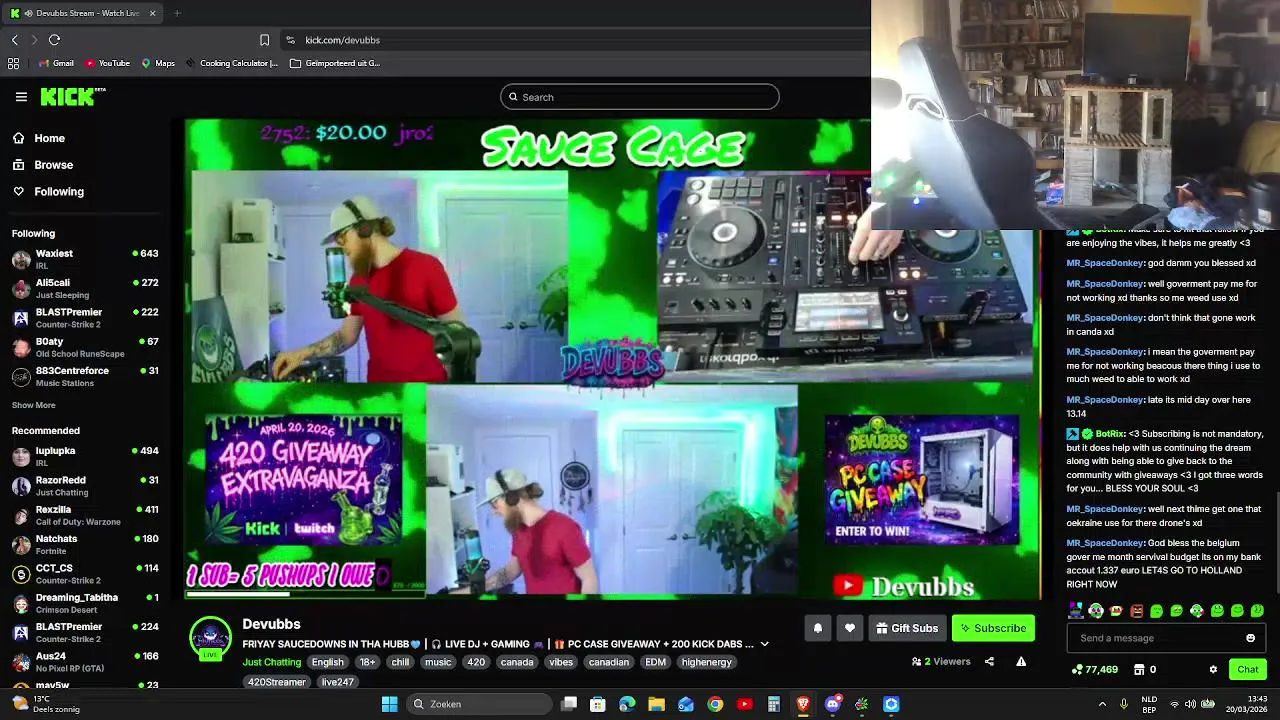
Task: Open Chrome icon in taskbar
Action: pos(715,704)
